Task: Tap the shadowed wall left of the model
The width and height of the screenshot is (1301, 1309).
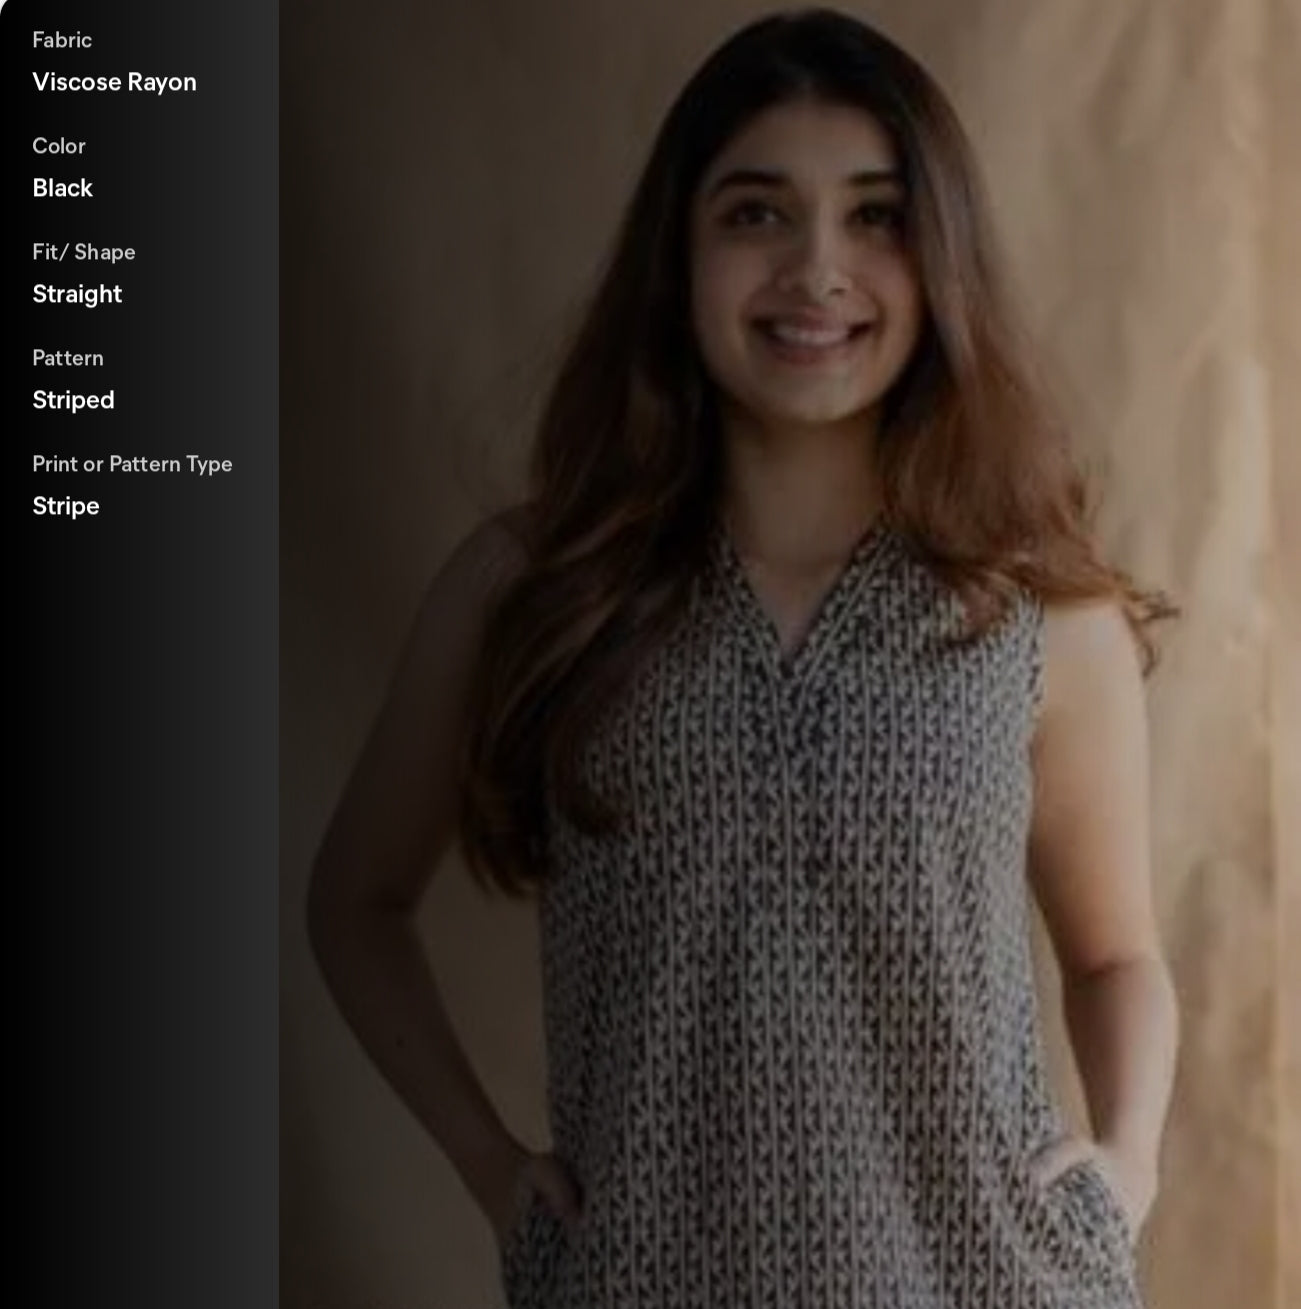Action: tap(400, 300)
